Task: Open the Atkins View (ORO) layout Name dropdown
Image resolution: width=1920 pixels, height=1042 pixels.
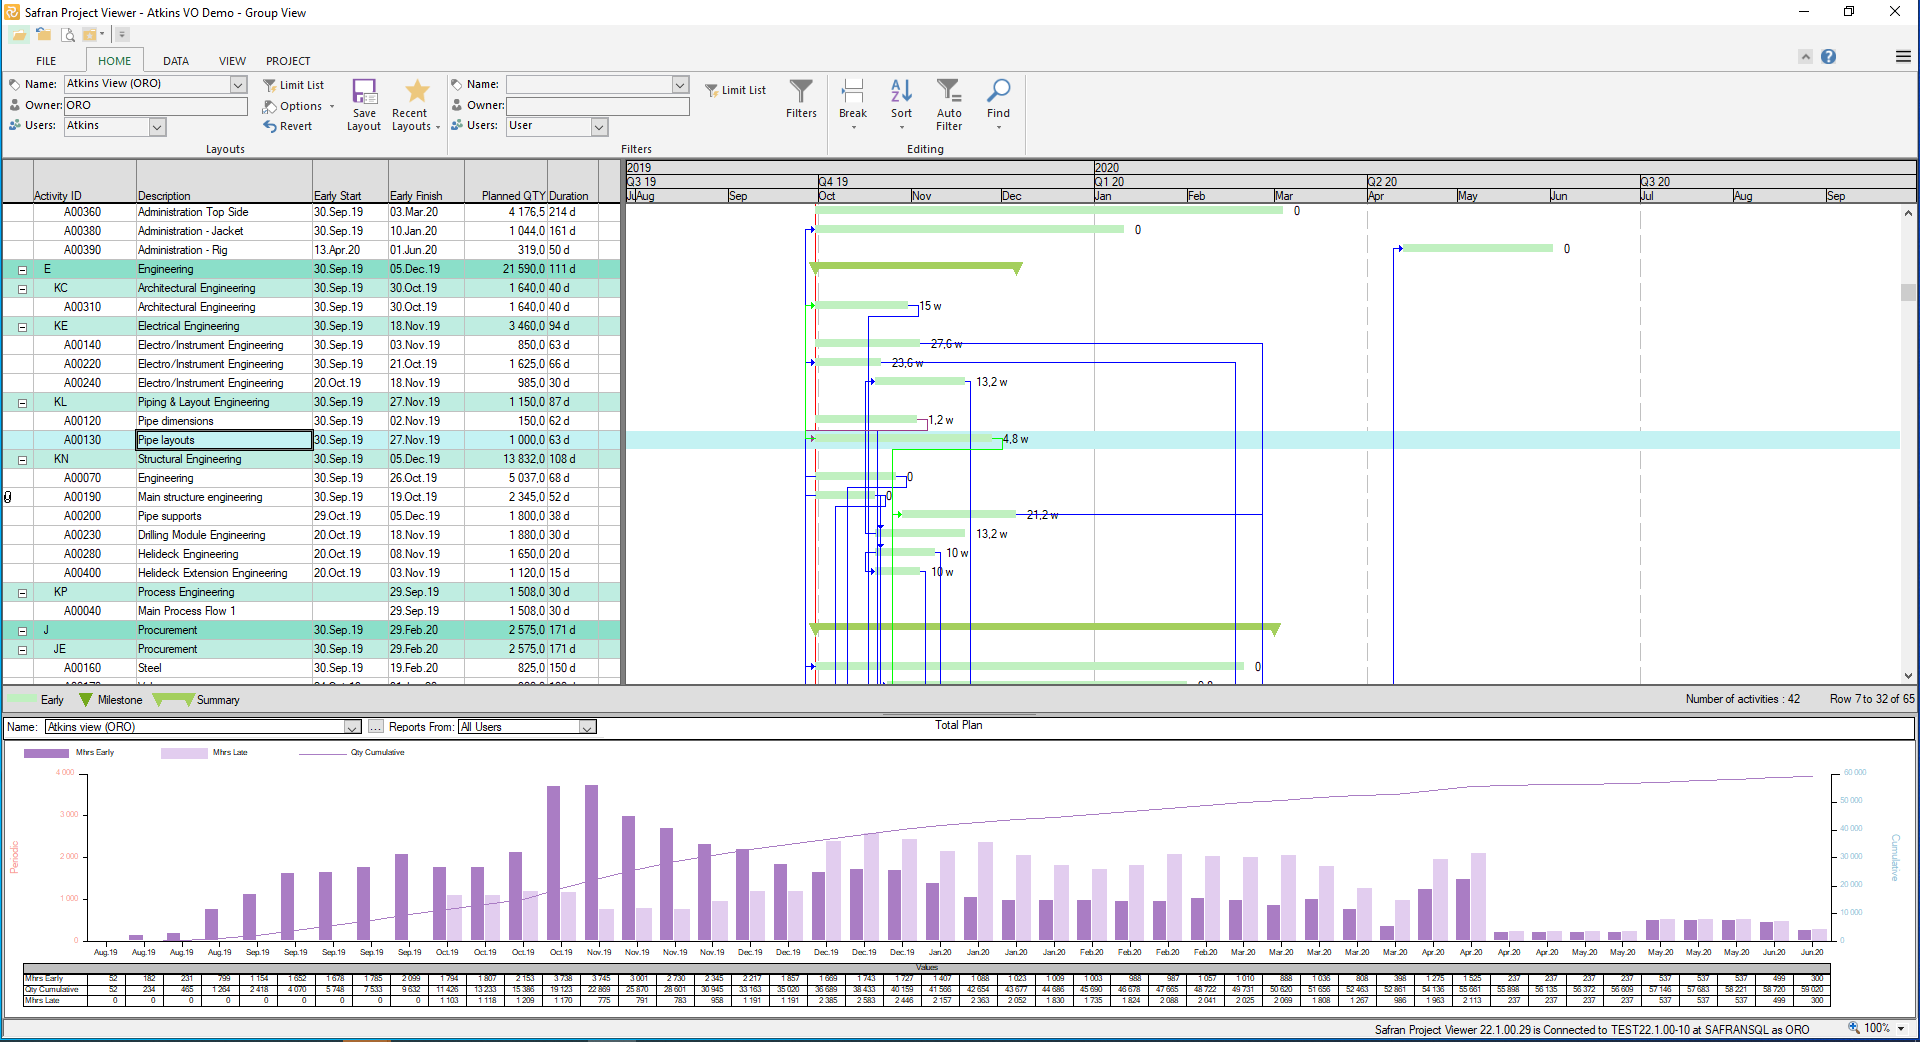Action: (236, 83)
